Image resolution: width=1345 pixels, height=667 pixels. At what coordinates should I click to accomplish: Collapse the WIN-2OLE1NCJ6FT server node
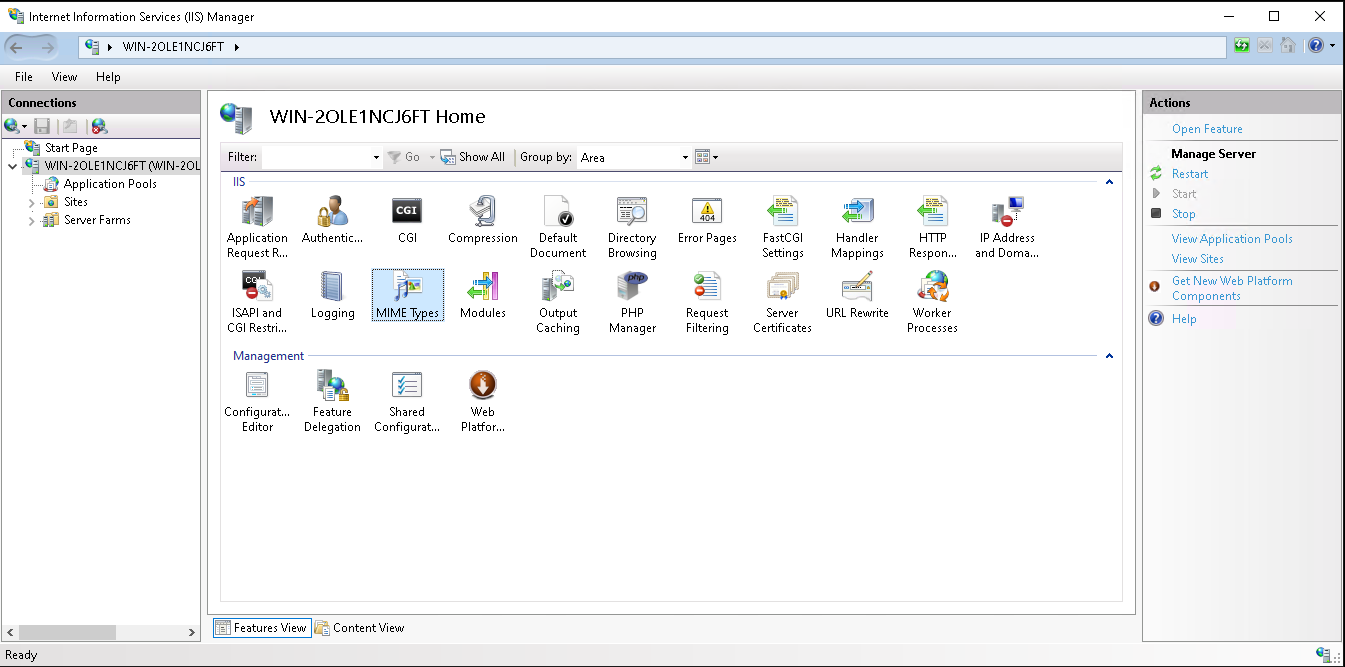13,166
